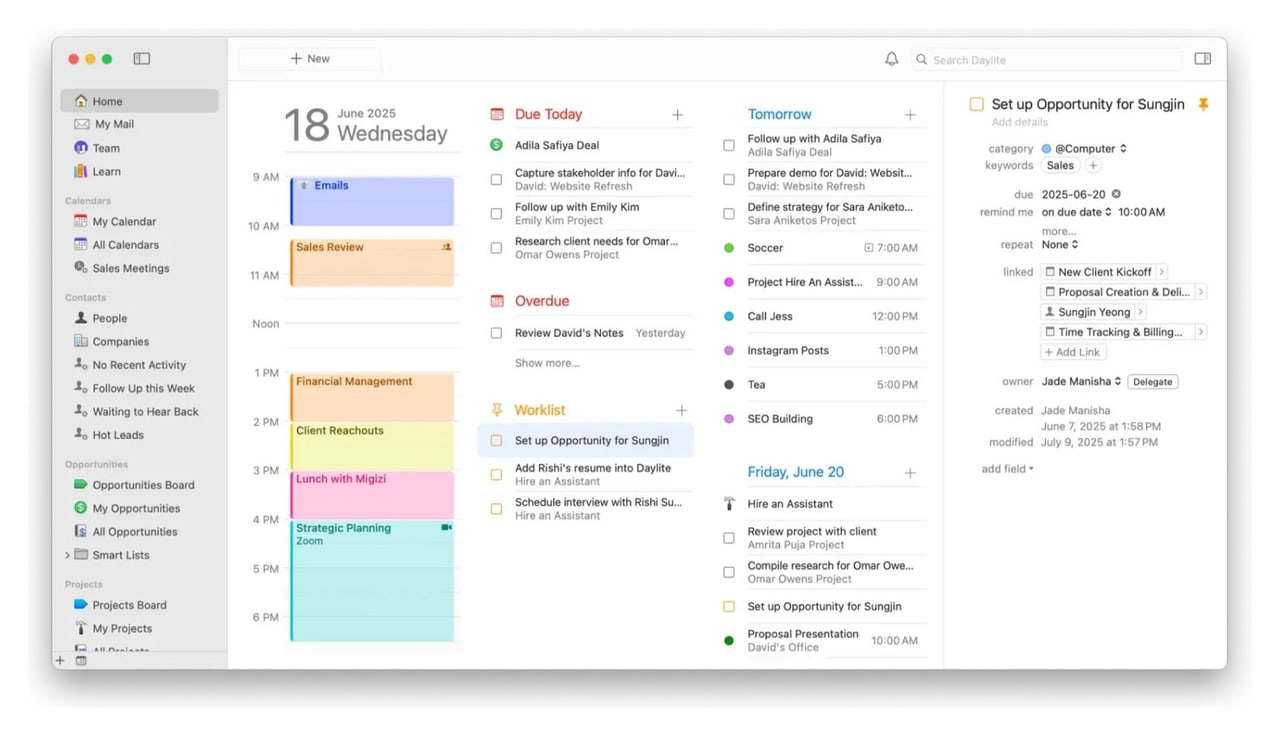Expand the Smart Lists section
Screen dimensions: 1280x736
(67, 555)
